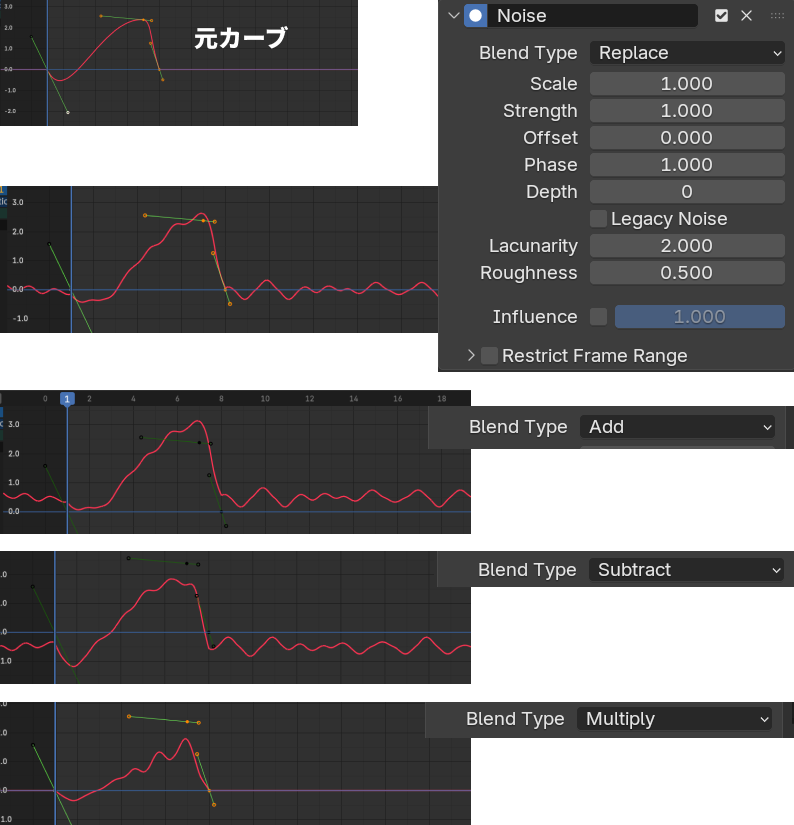Image resolution: width=794 pixels, height=825 pixels.
Task: Click the Strength value field
Action: coord(687,110)
